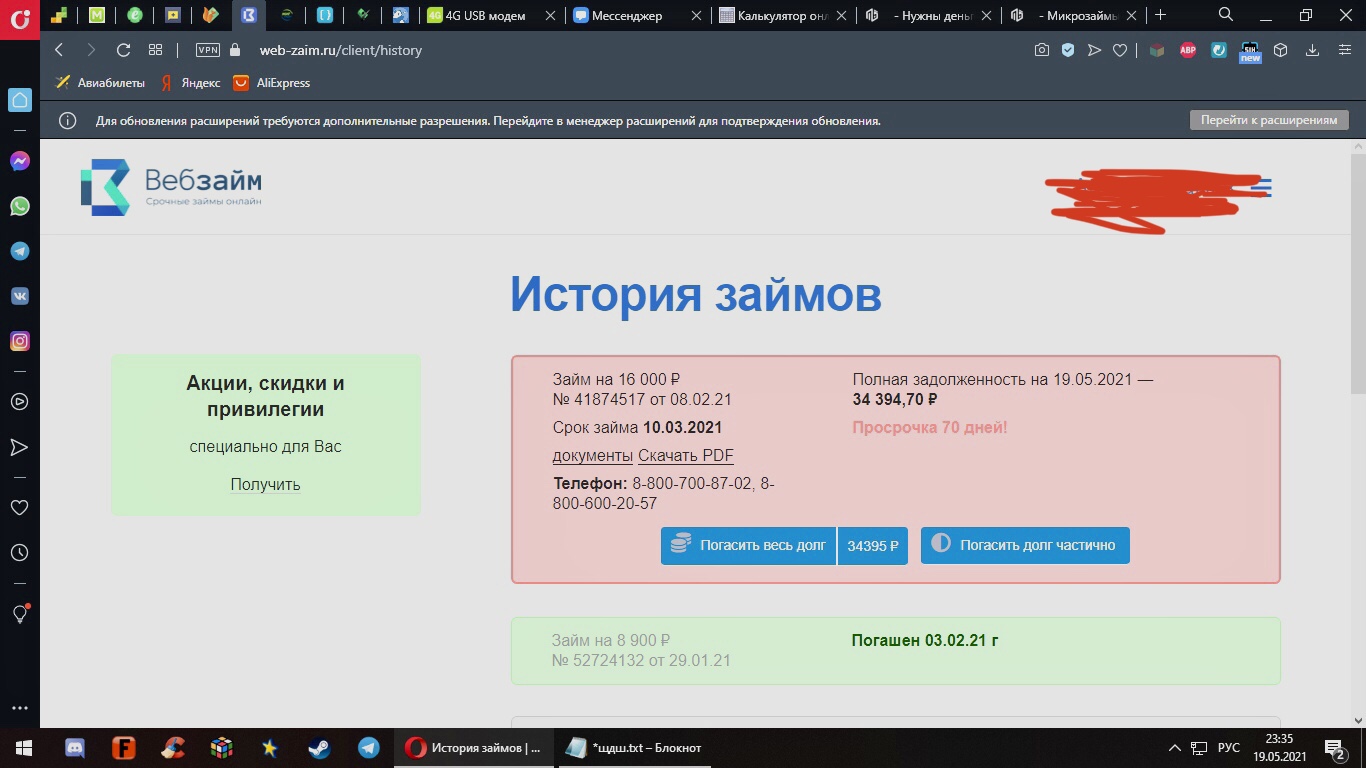Open My Flow arrow in sidebar
Image resolution: width=1366 pixels, height=768 pixels.
click(x=19, y=447)
